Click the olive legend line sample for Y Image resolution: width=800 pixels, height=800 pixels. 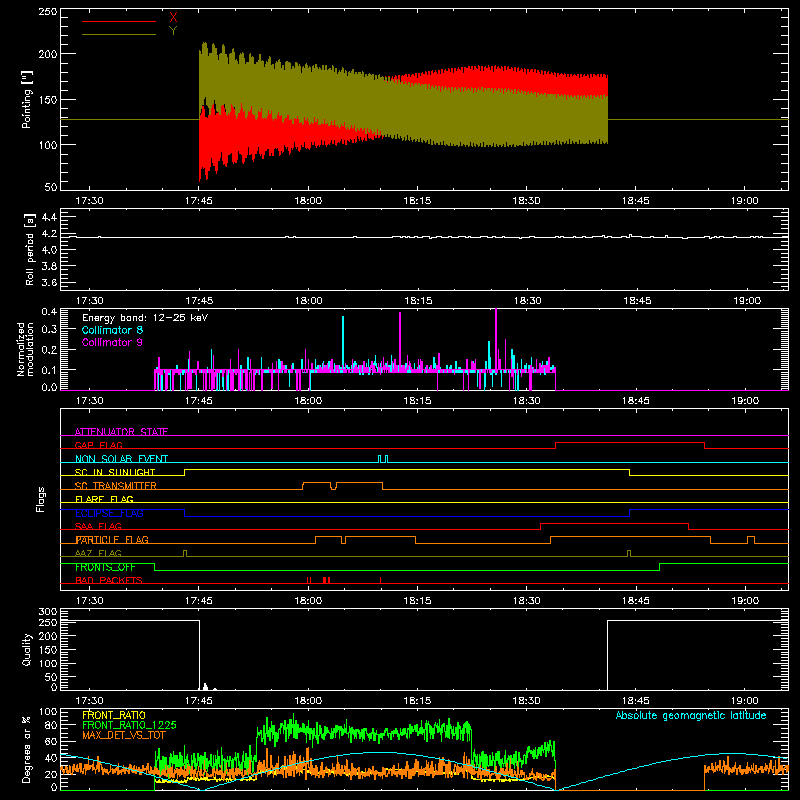click(x=119, y=34)
